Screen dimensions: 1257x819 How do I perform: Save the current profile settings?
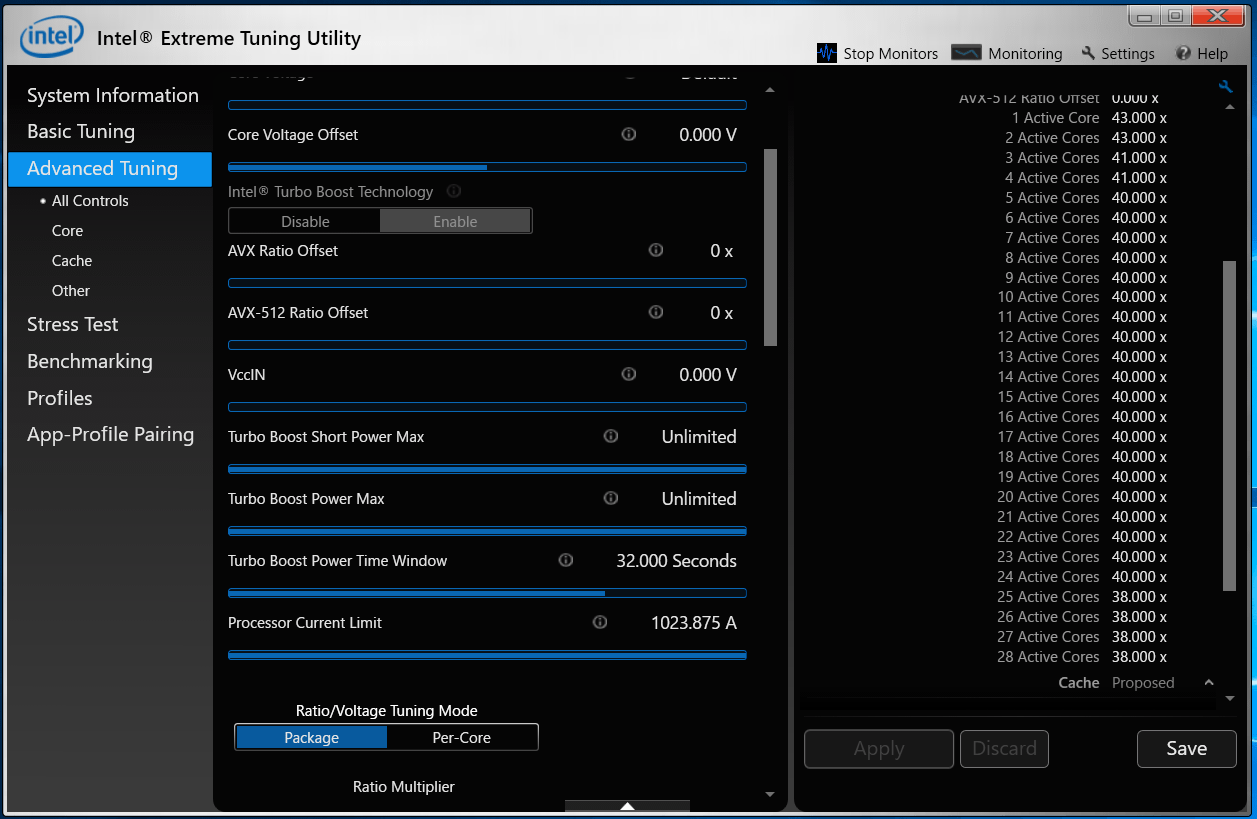click(x=1186, y=748)
